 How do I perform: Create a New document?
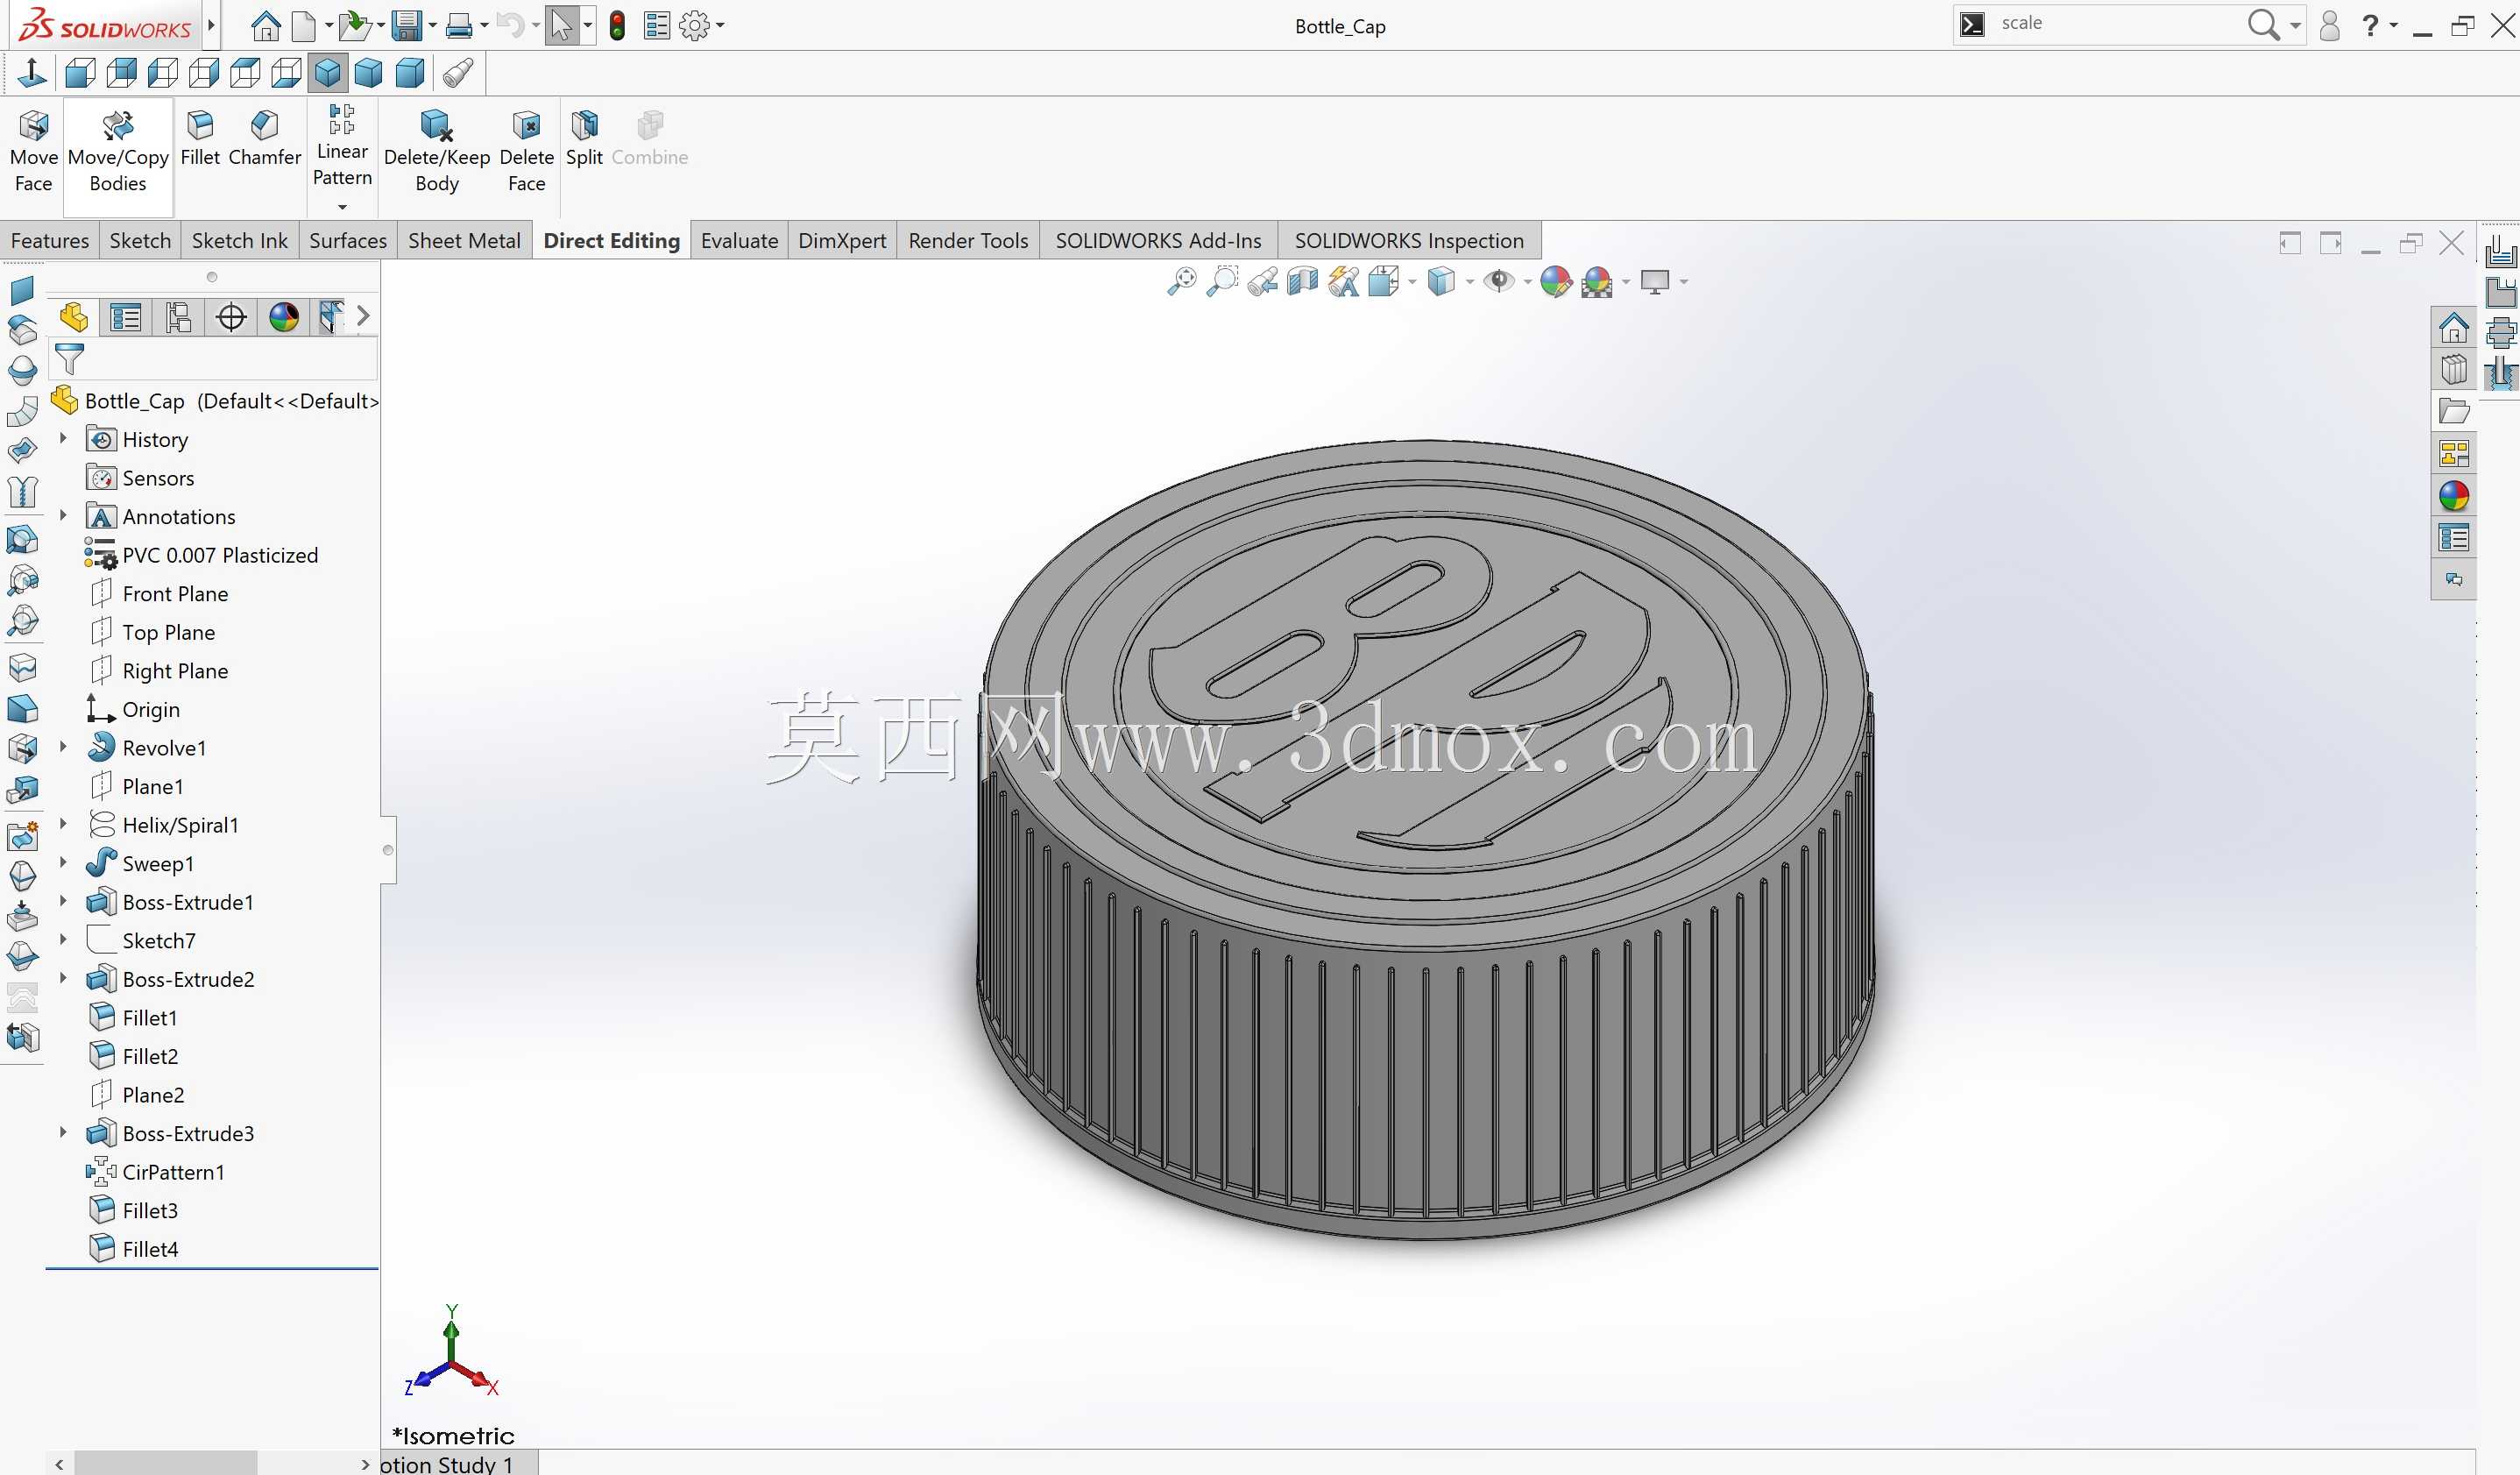pyautogui.click(x=304, y=25)
